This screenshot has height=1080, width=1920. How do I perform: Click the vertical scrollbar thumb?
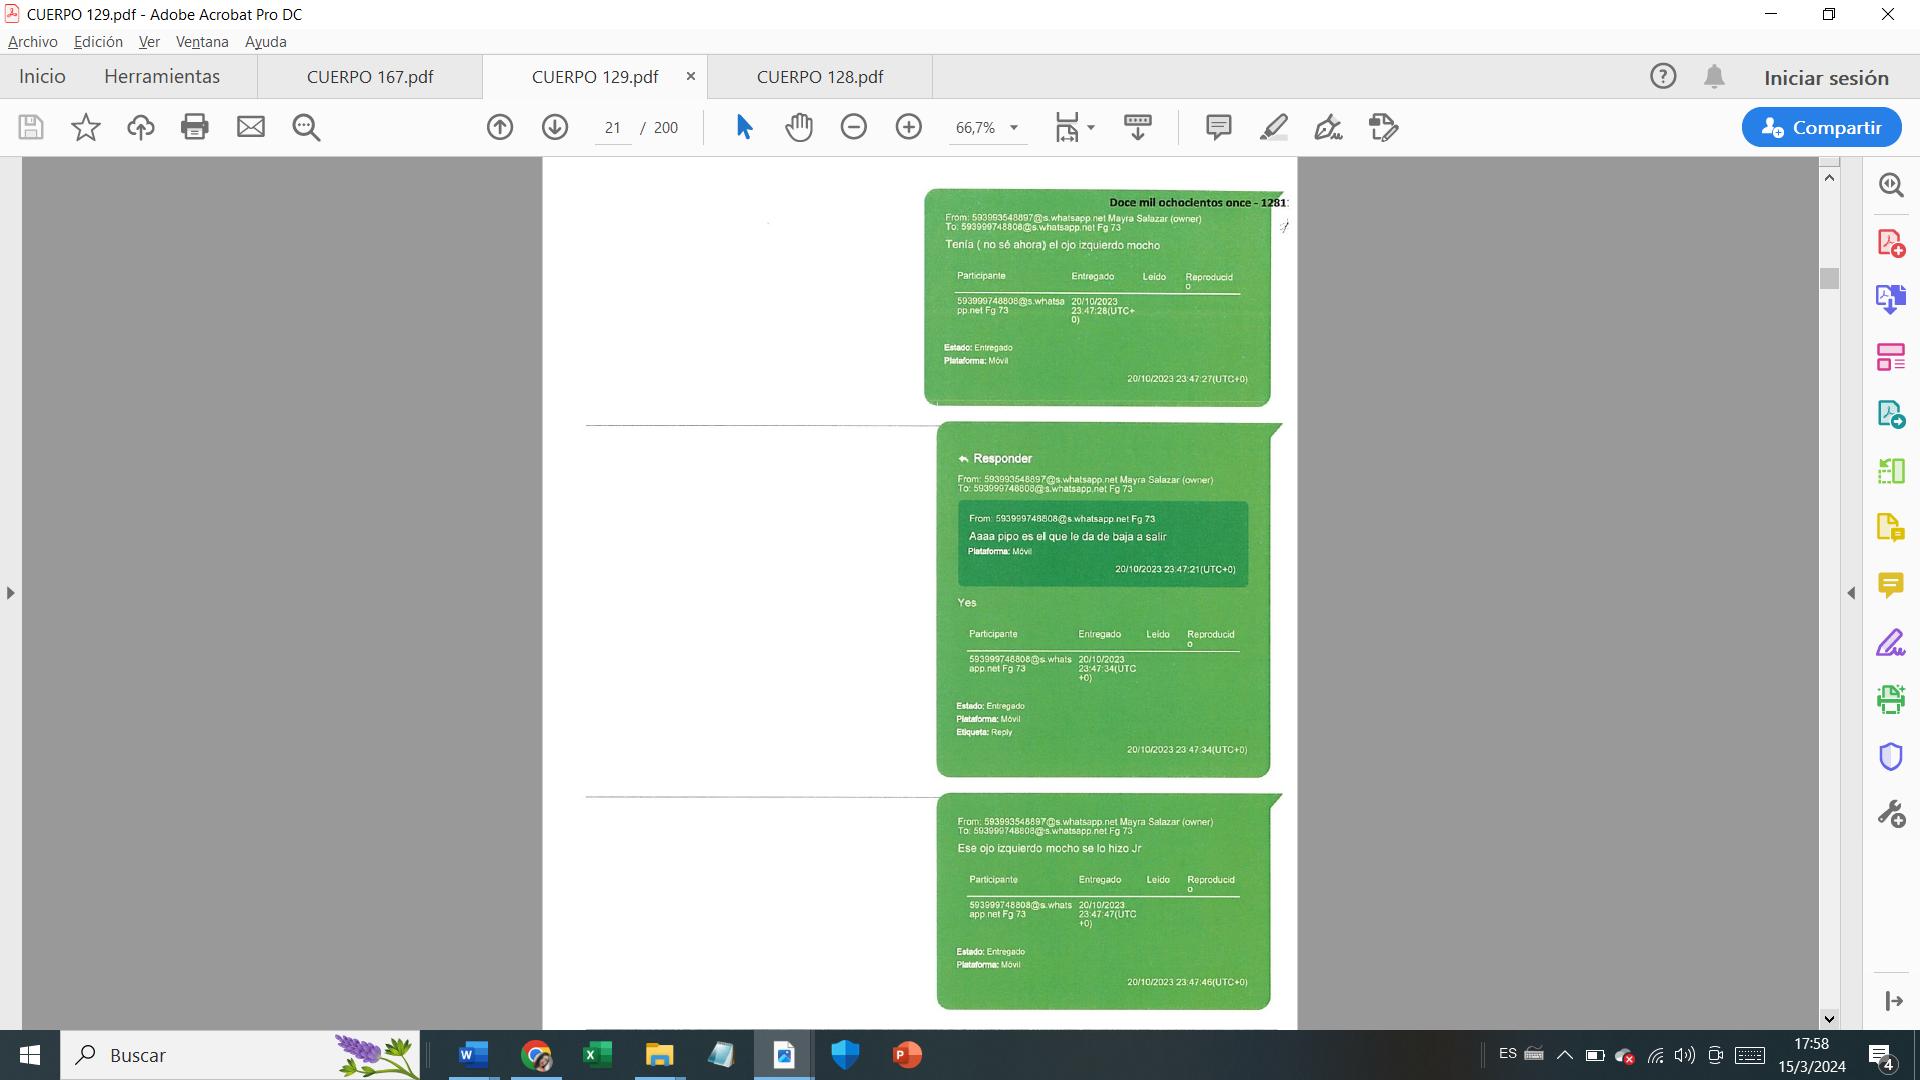click(1829, 278)
